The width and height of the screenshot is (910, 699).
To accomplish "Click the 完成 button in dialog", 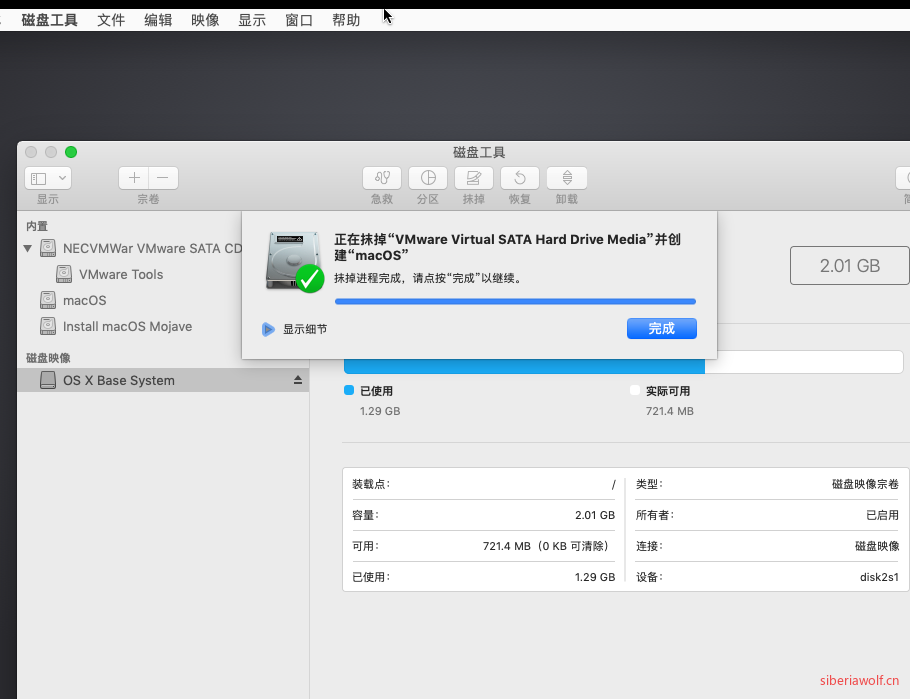I will 662,329.
